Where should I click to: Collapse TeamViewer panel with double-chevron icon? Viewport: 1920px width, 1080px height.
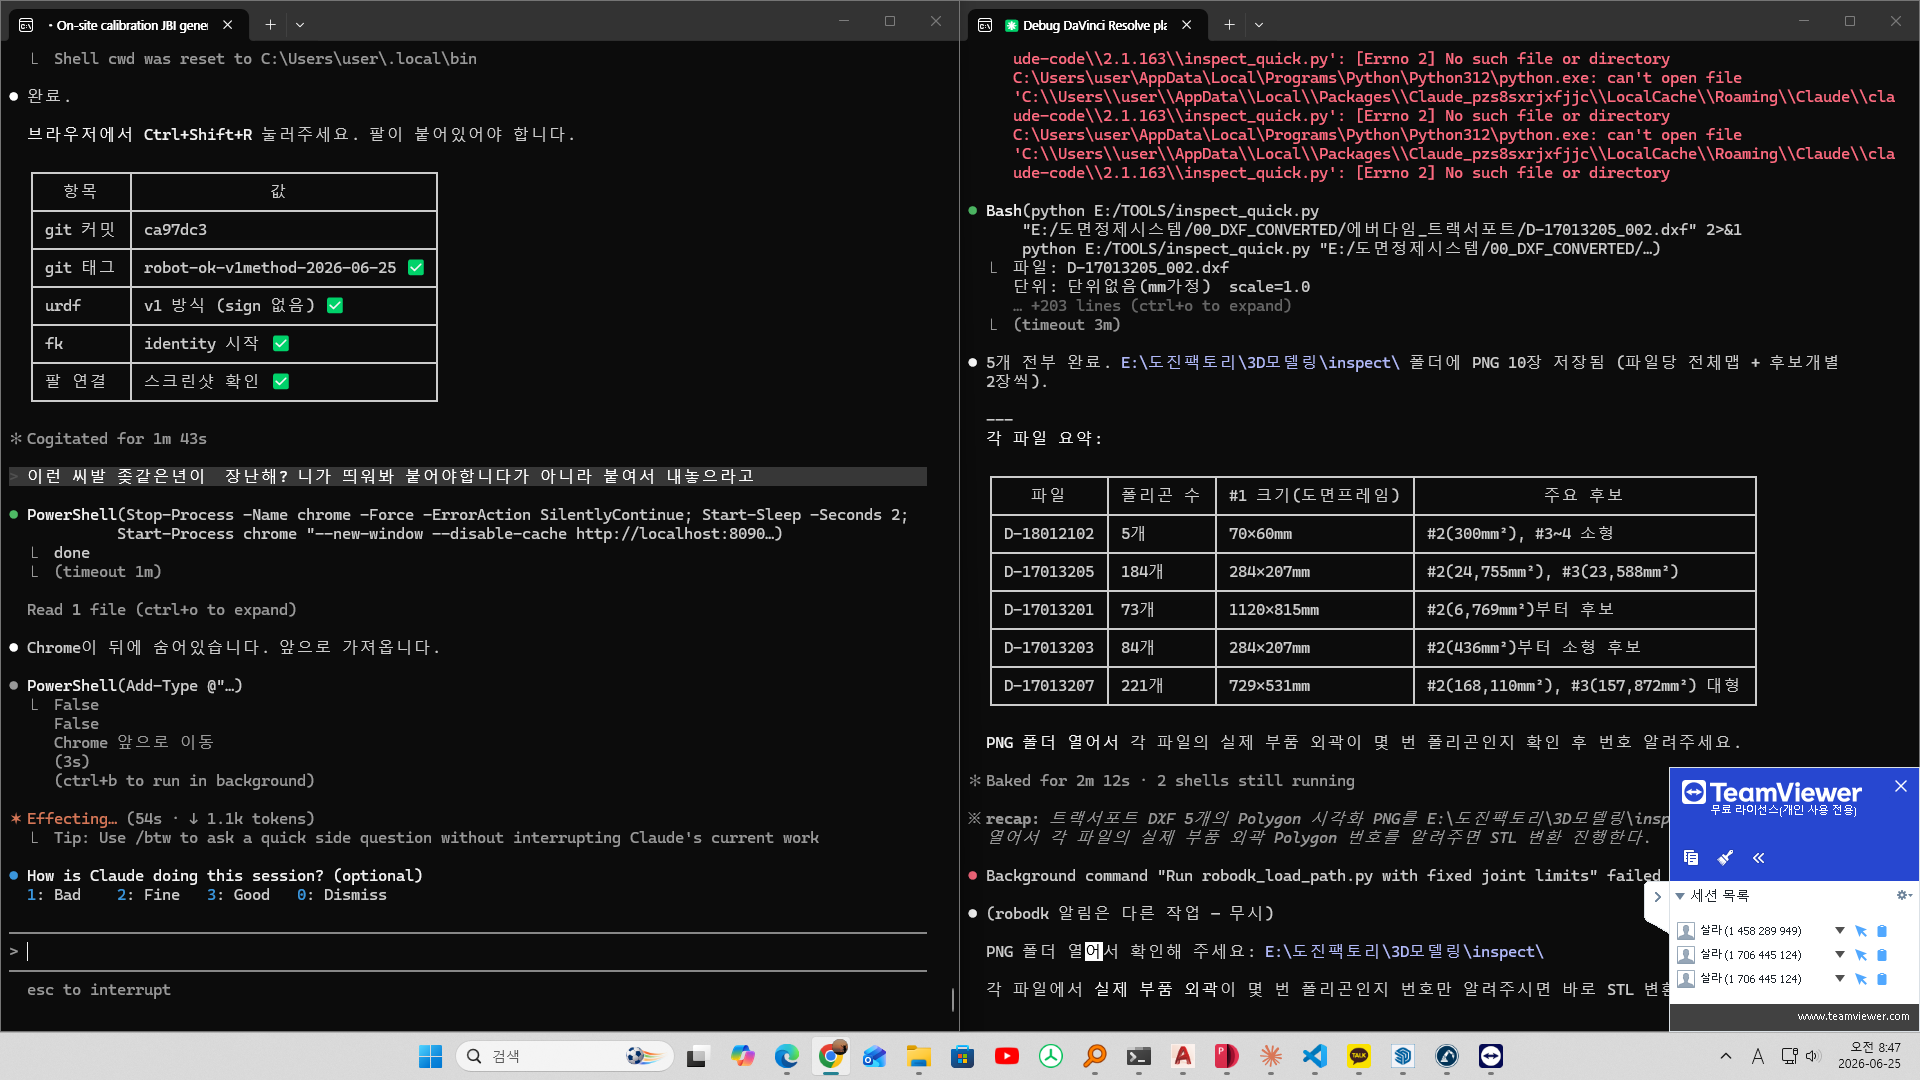[1759, 857]
